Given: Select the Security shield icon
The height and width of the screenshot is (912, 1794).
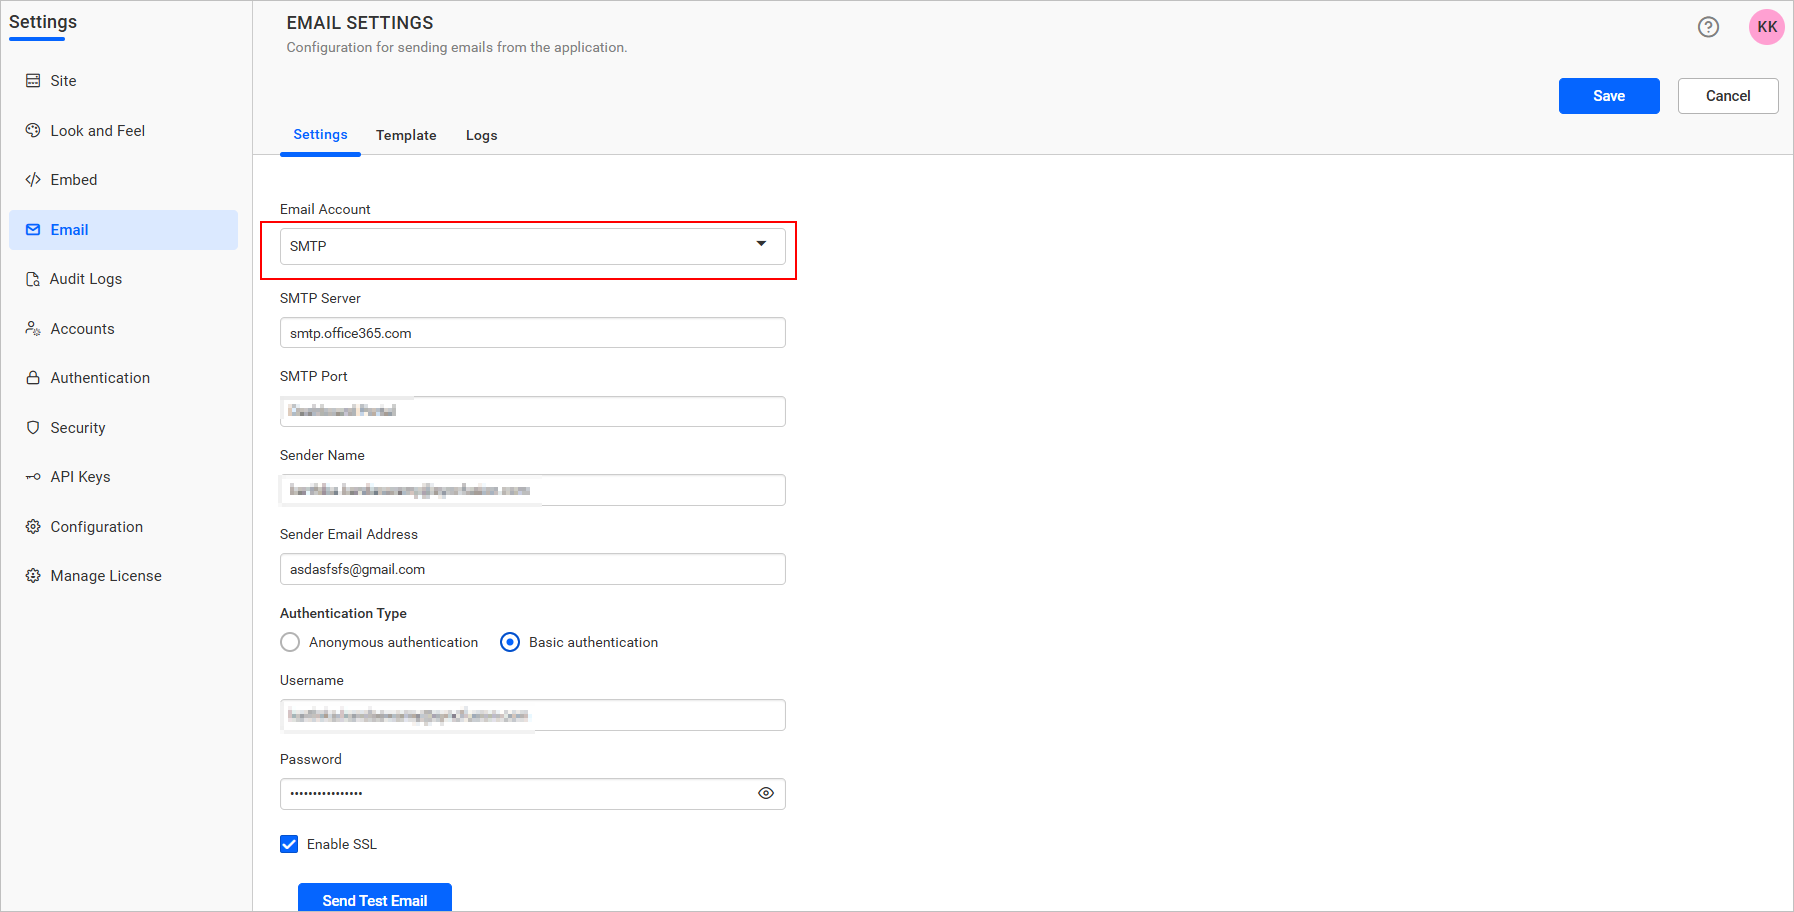Looking at the screenshot, I should point(33,427).
